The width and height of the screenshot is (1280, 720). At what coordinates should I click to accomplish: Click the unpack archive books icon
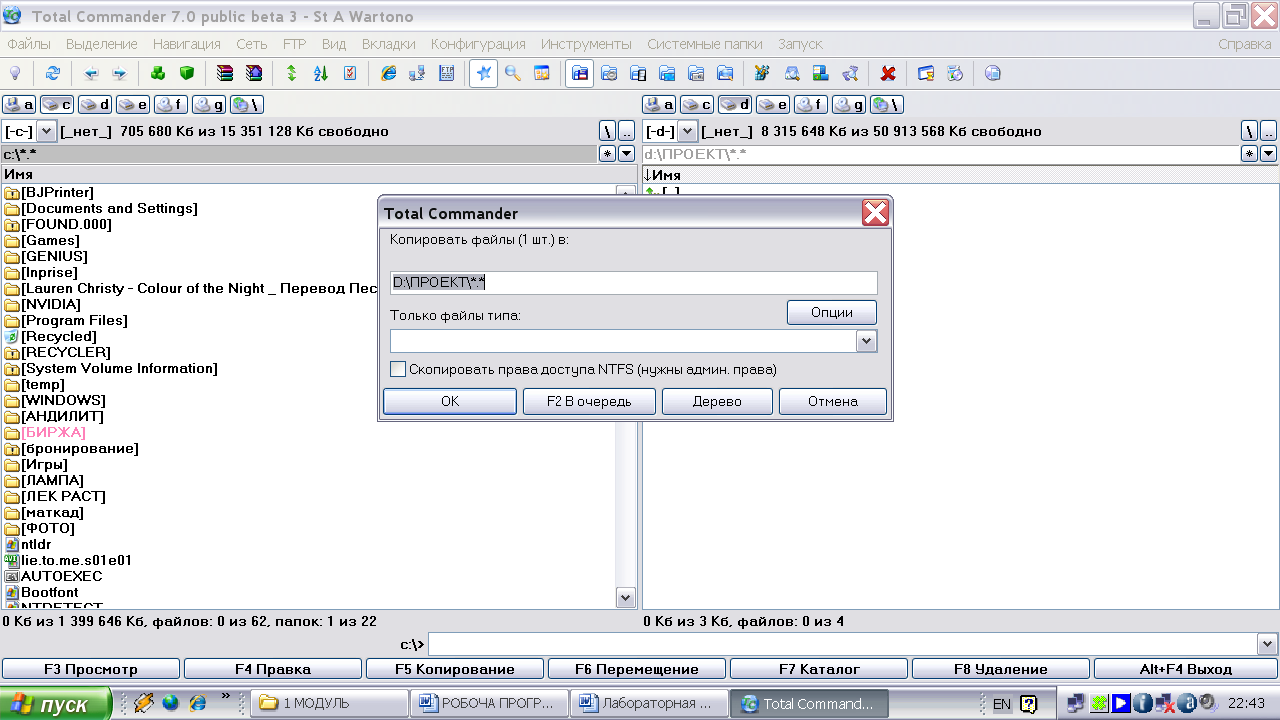[253, 73]
